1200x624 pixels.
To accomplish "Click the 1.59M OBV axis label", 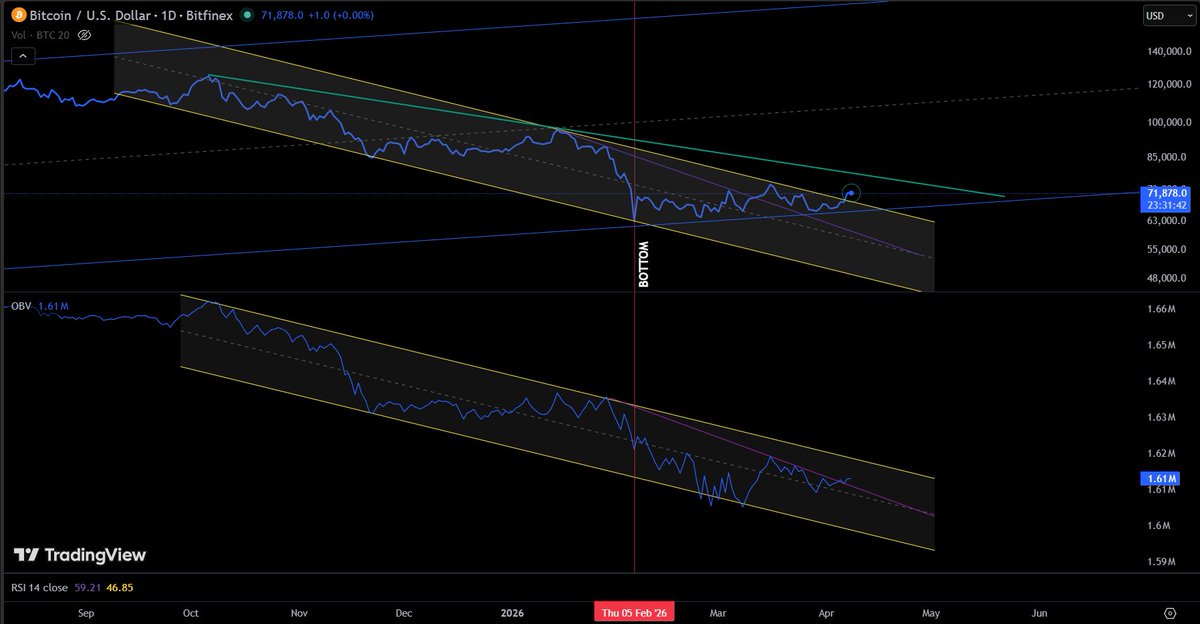I will click(1160, 561).
